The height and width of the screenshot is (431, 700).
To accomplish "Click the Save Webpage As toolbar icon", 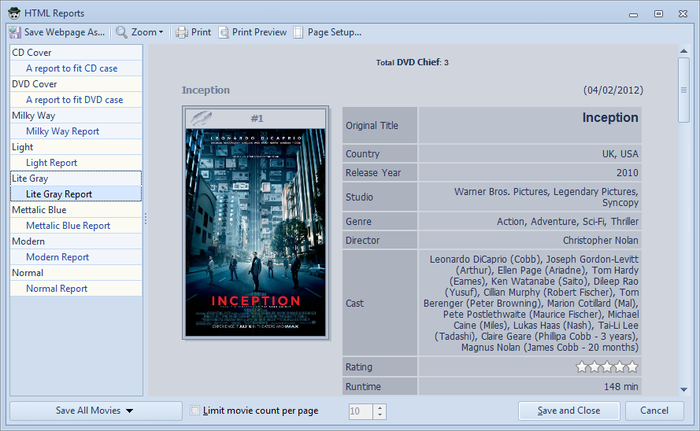I will pyautogui.click(x=16, y=32).
